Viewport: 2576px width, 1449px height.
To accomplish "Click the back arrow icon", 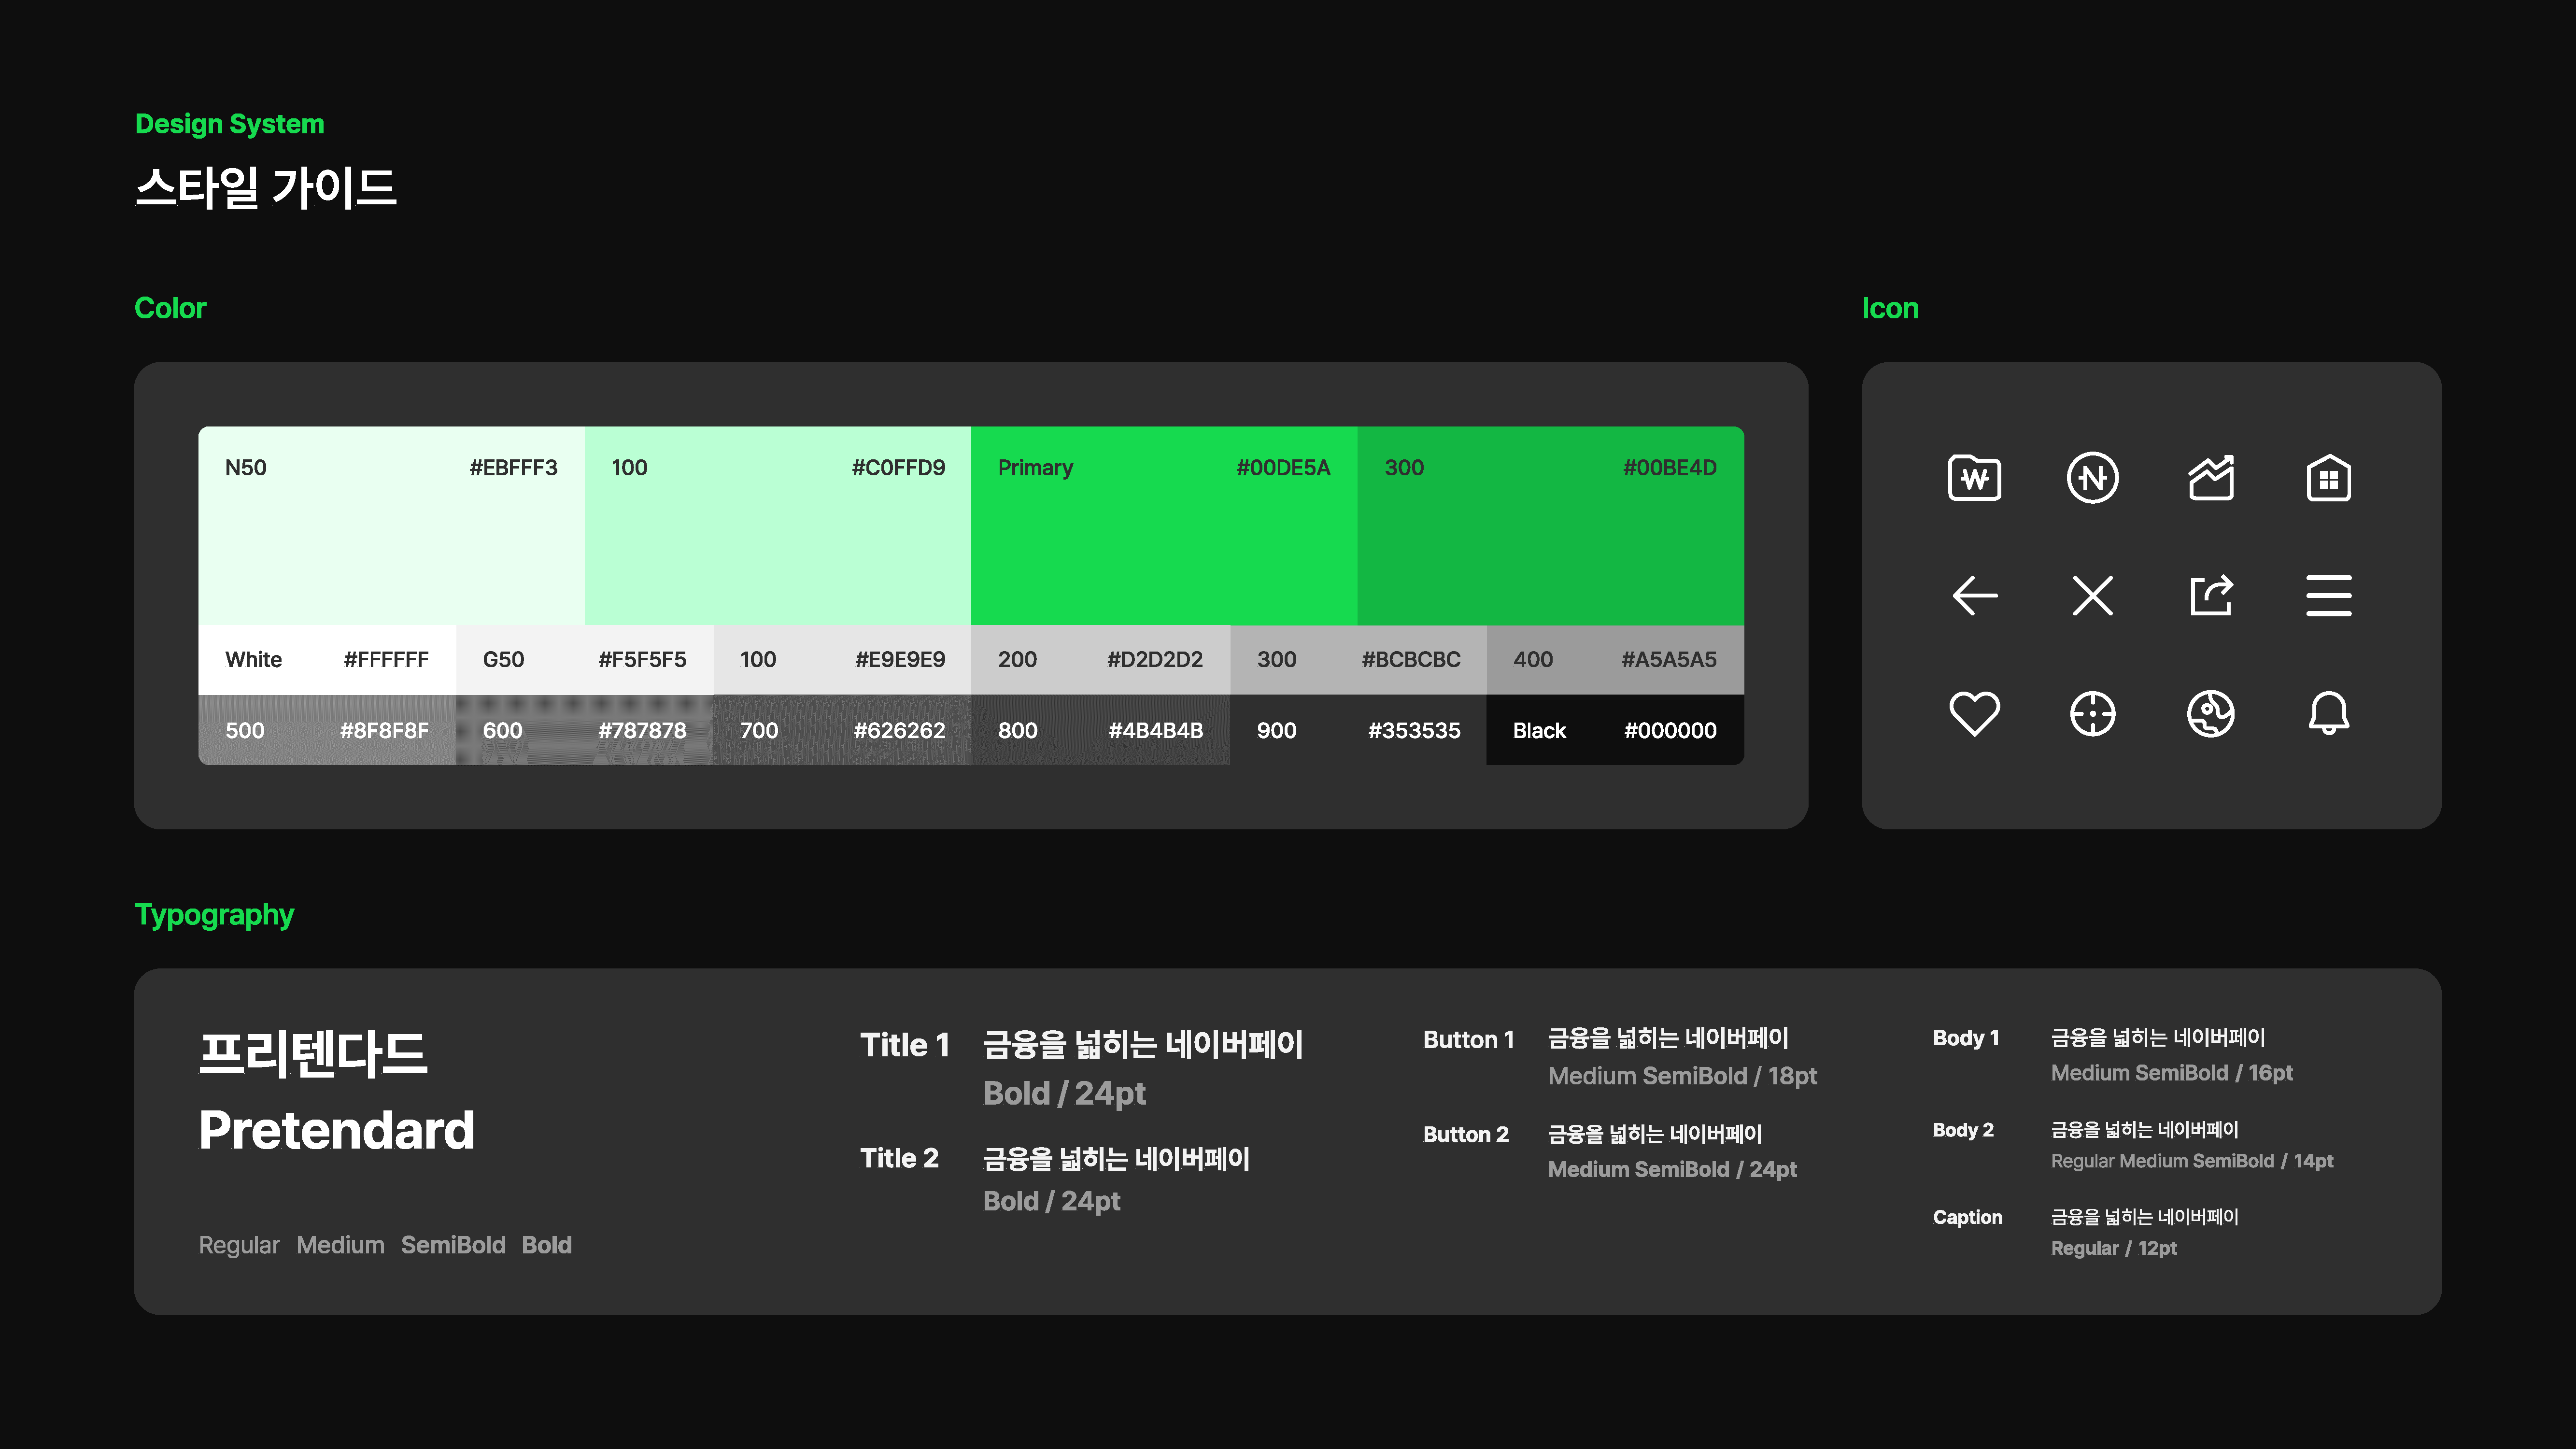I will click(1974, 596).
